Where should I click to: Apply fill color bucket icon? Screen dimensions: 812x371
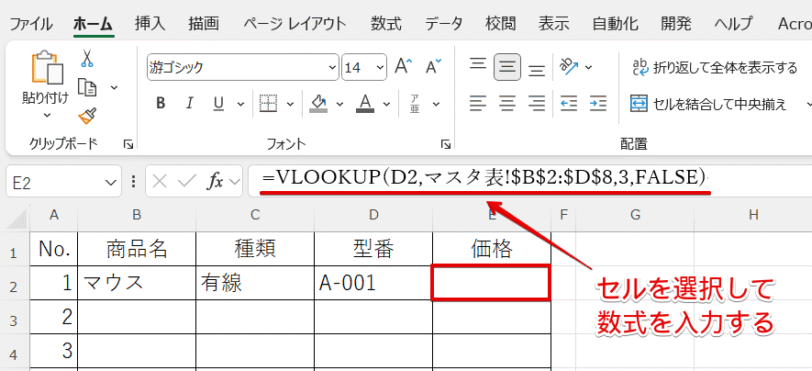click(318, 104)
